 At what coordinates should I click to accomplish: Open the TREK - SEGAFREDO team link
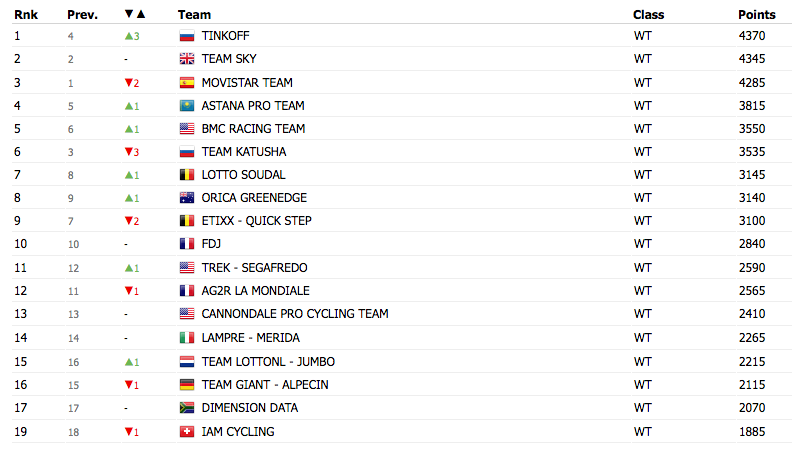[254, 268]
